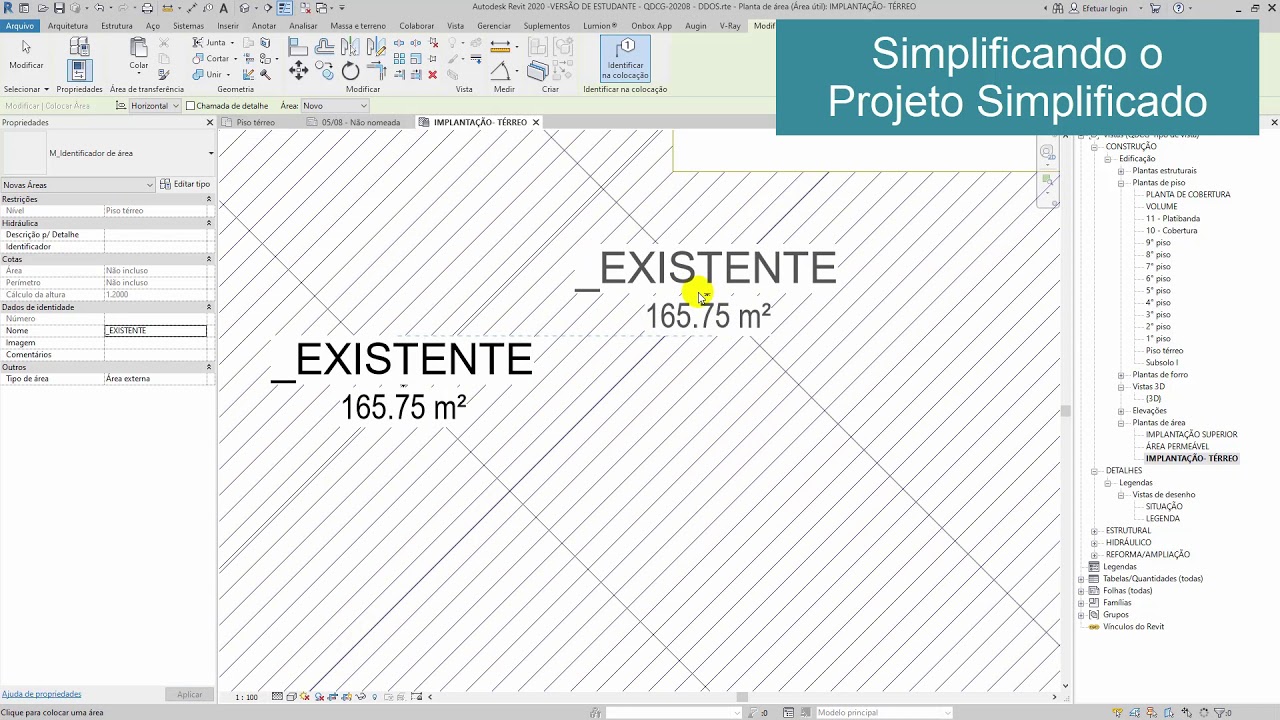Click the red Delete X icon

pyautogui.click(x=433, y=74)
